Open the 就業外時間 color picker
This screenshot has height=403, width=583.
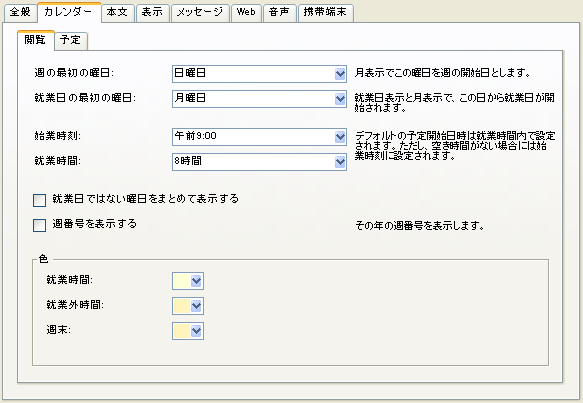(188, 306)
